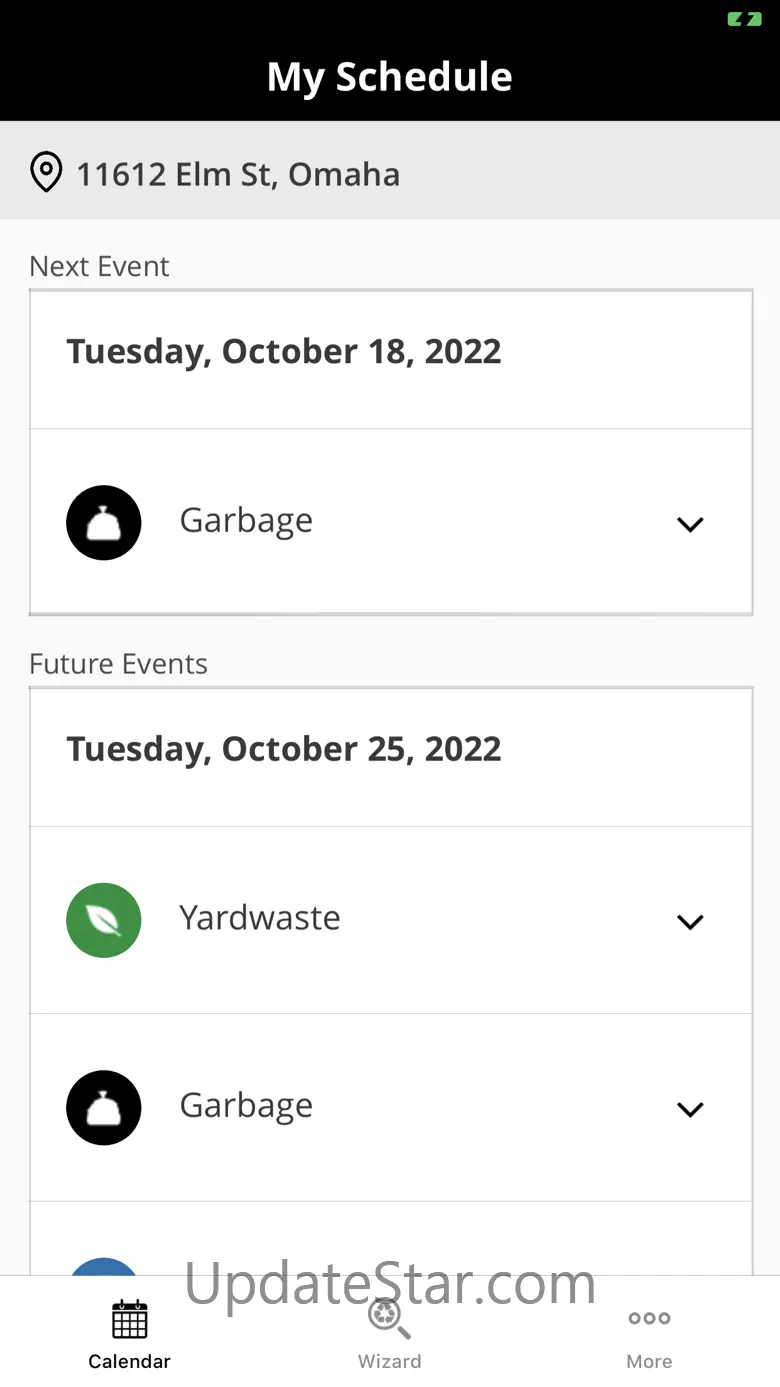Expand the Yardwaste chevron
This screenshot has width=780, height=1387.
coord(690,922)
